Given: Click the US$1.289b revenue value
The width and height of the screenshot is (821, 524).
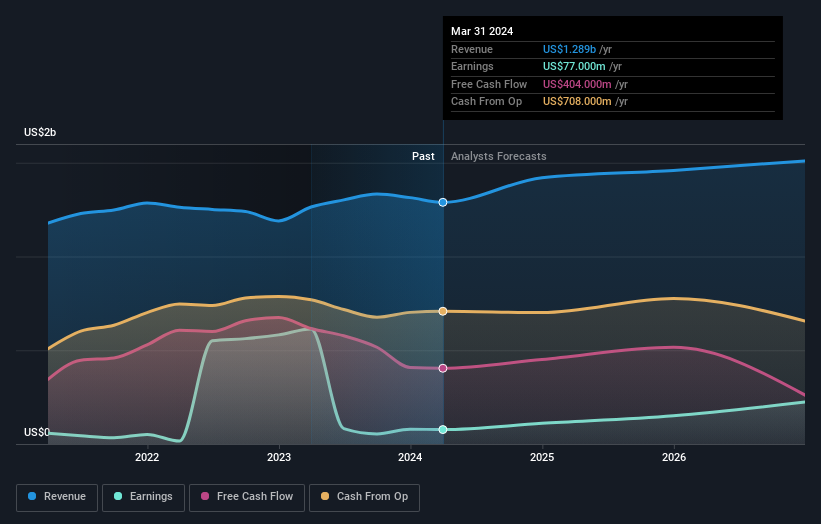Looking at the screenshot, I should coord(569,49).
